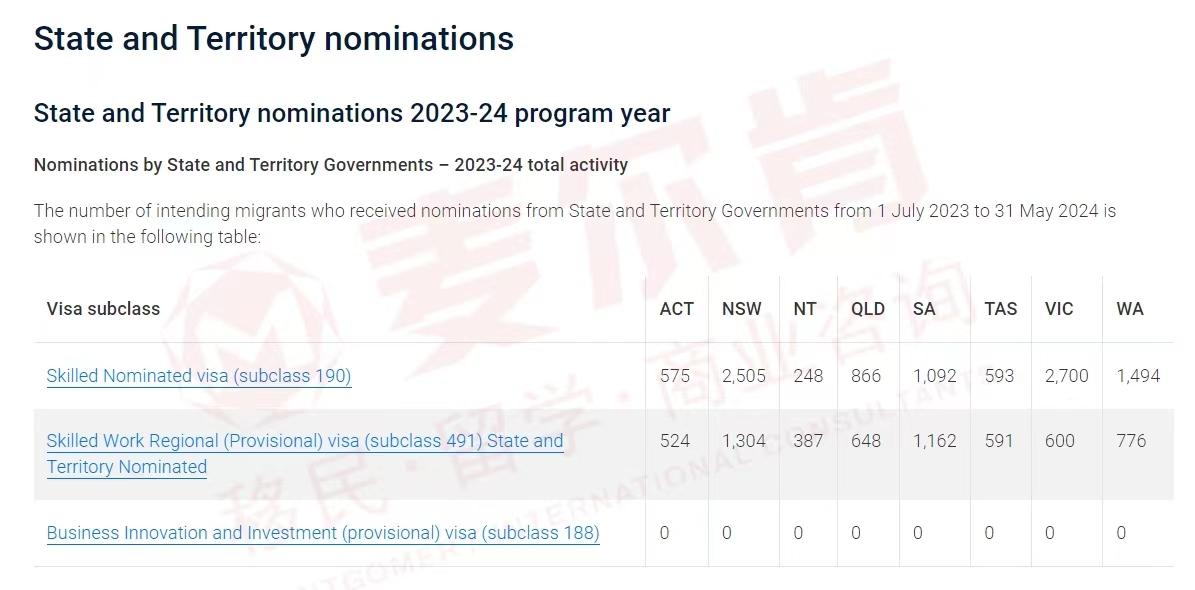Screen dimensions: 1195x590
Task: Click the WA column header
Action: click(1129, 309)
